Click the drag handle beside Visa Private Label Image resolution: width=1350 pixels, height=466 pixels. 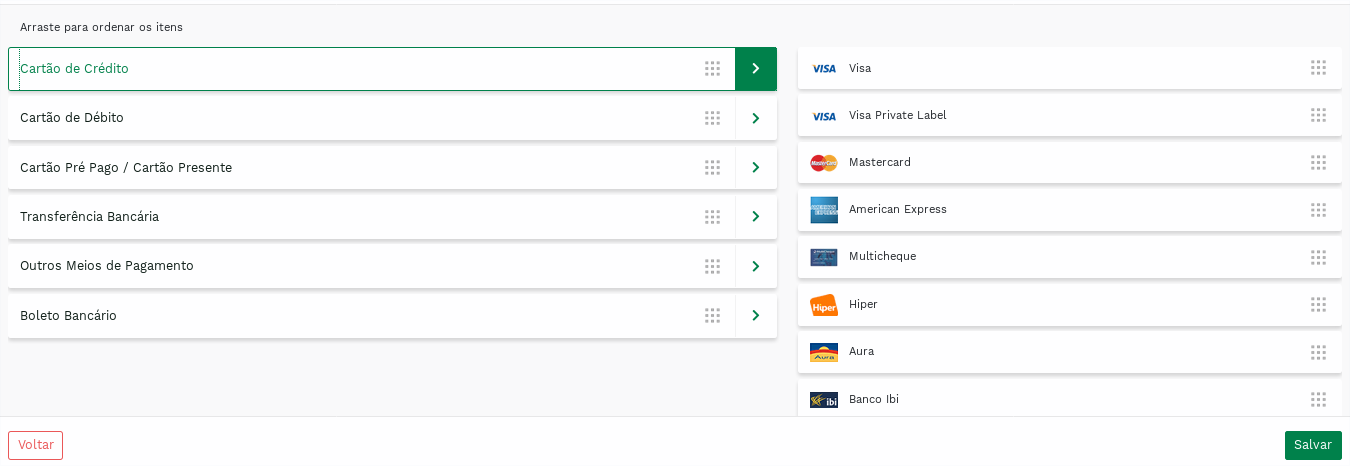point(1318,115)
